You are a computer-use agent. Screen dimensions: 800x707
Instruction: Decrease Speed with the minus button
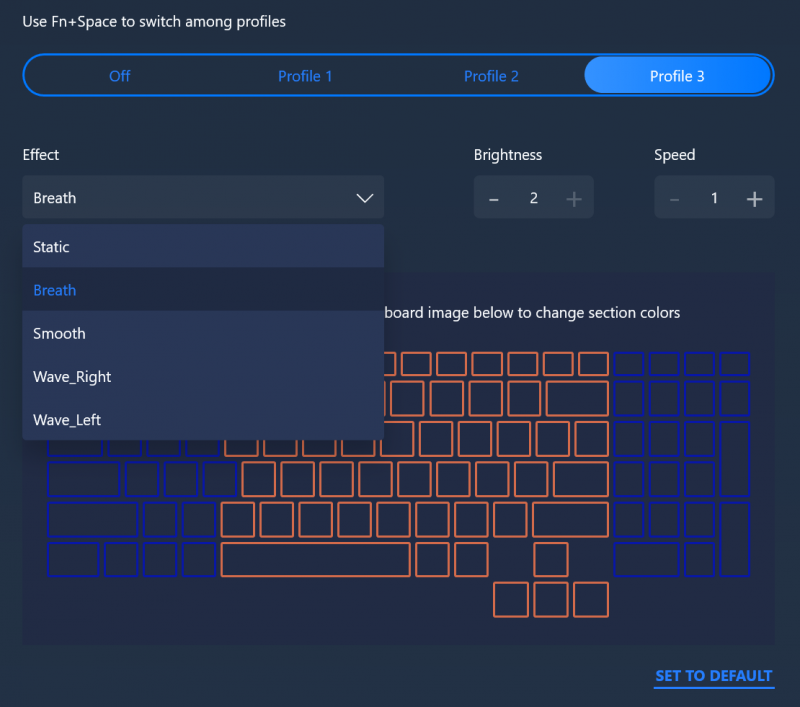[675, 197]
